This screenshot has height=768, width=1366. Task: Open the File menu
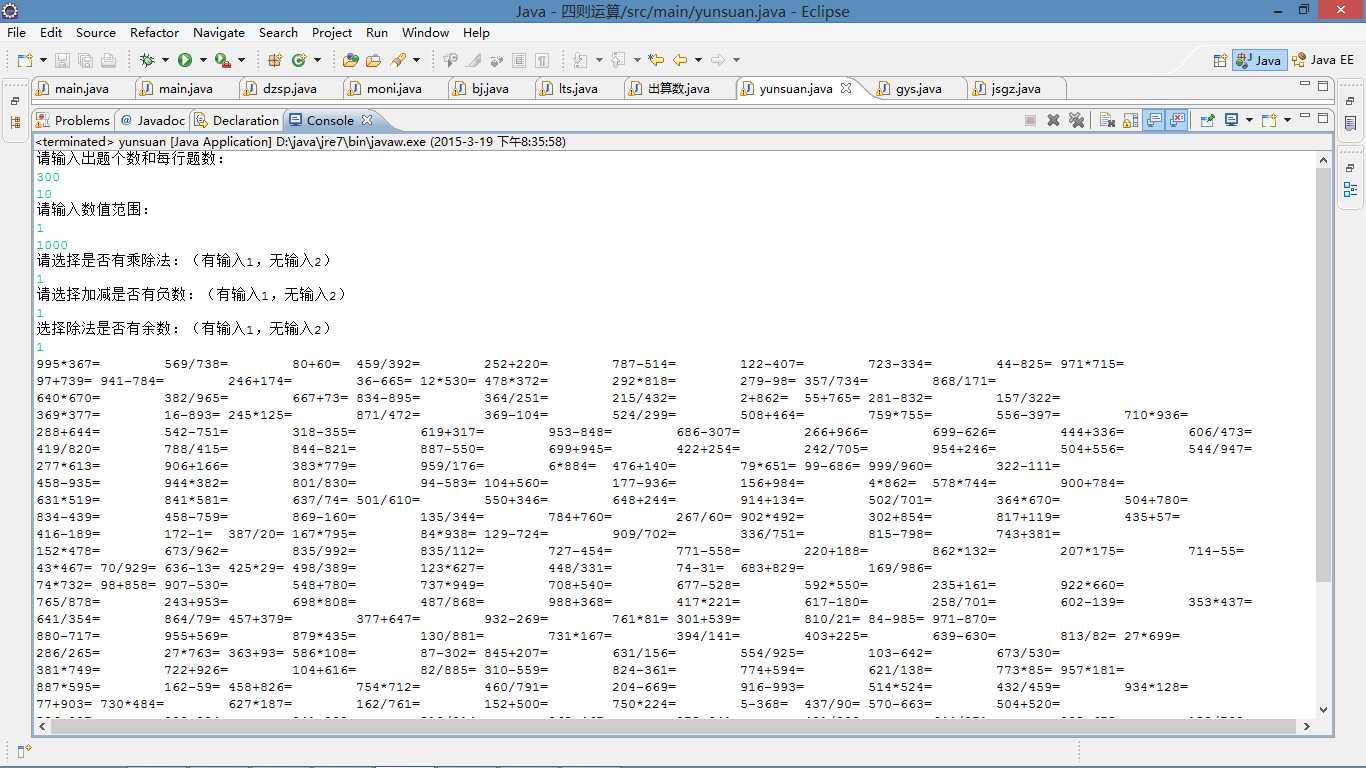(16, 32)
